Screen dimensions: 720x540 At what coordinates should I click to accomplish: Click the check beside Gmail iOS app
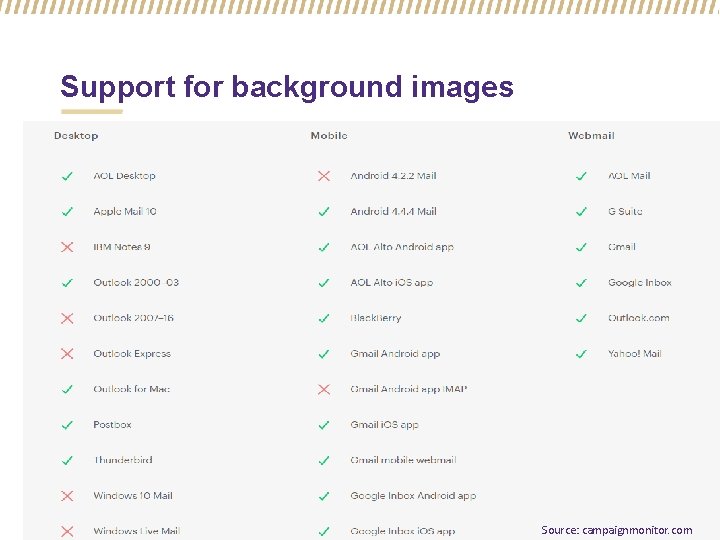(324, 425)
